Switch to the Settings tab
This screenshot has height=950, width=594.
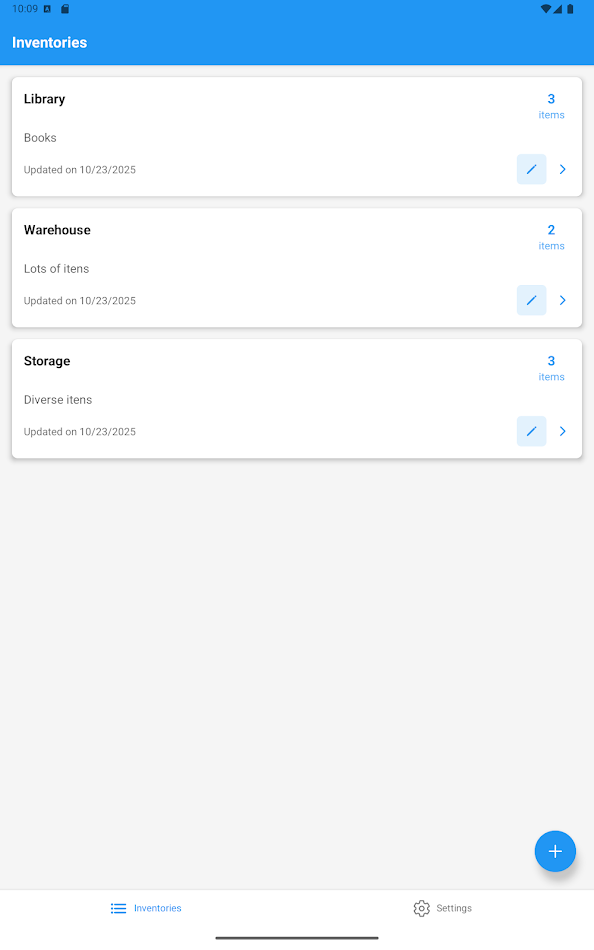442,908
